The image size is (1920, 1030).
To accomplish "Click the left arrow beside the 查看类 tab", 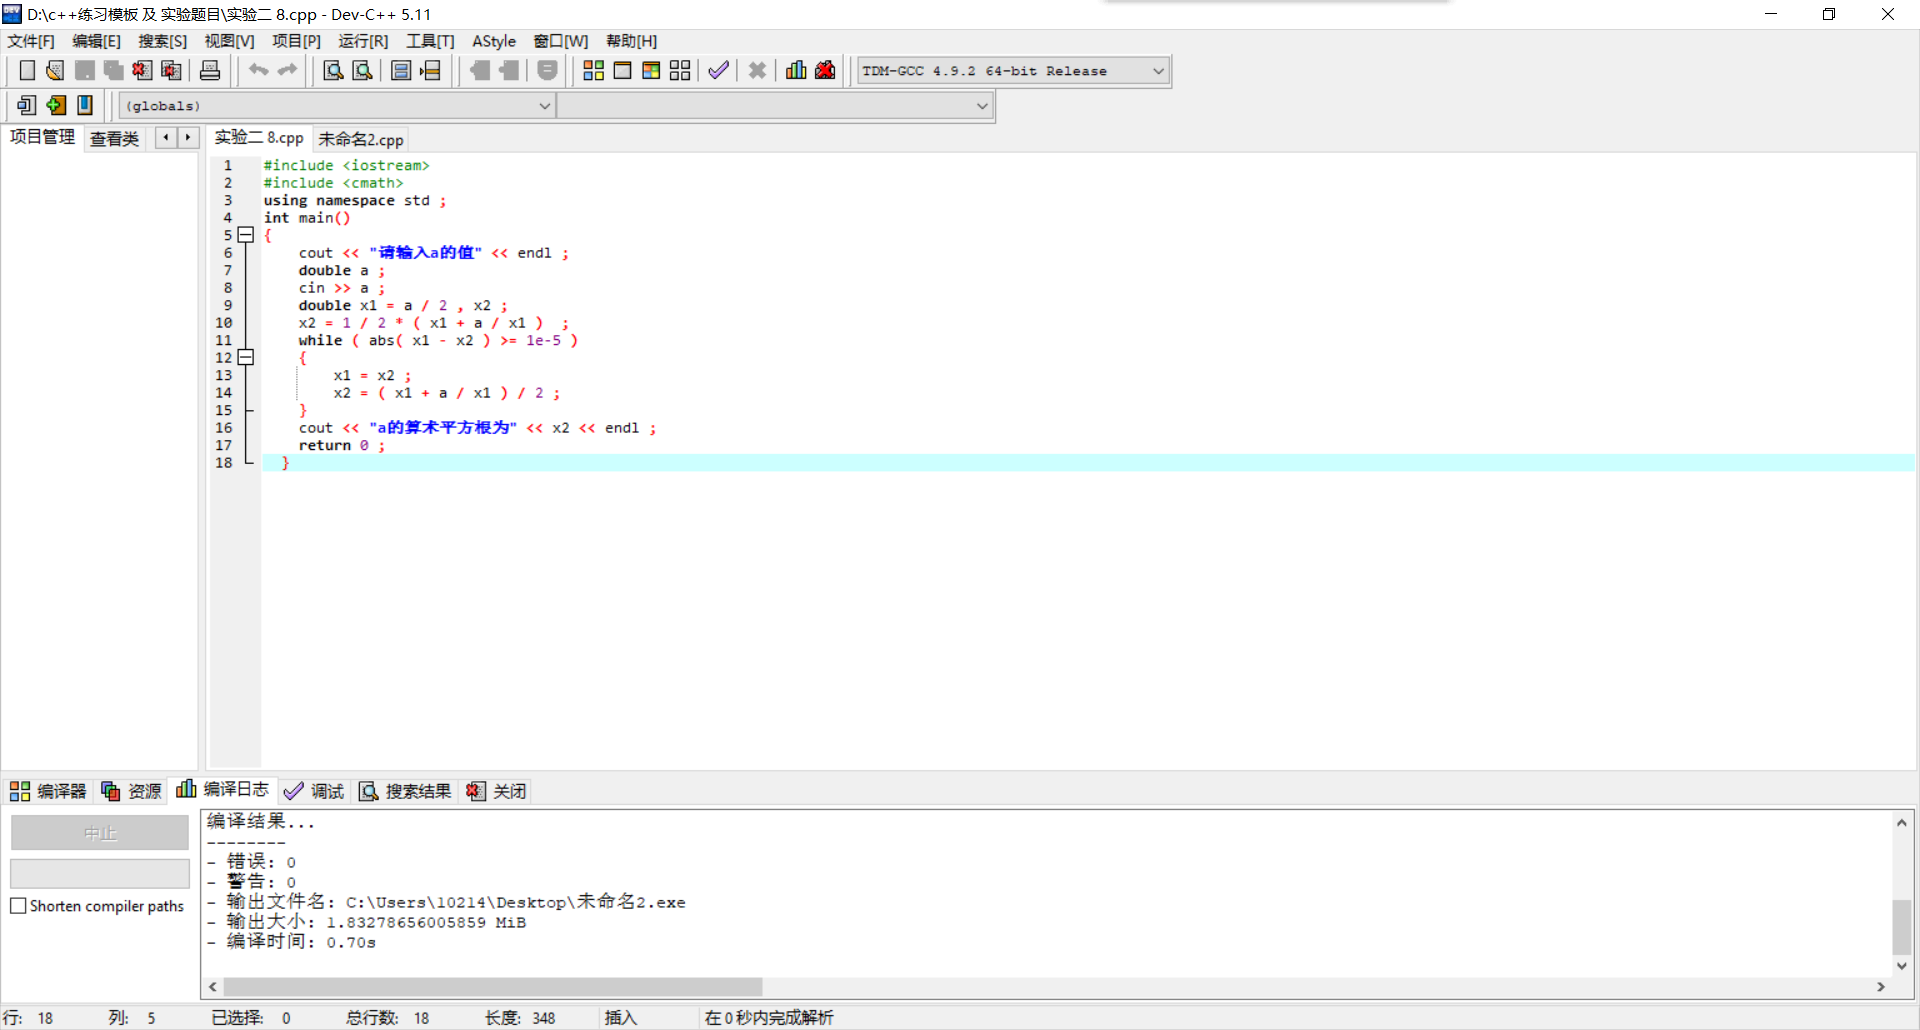I will (166, 138).
